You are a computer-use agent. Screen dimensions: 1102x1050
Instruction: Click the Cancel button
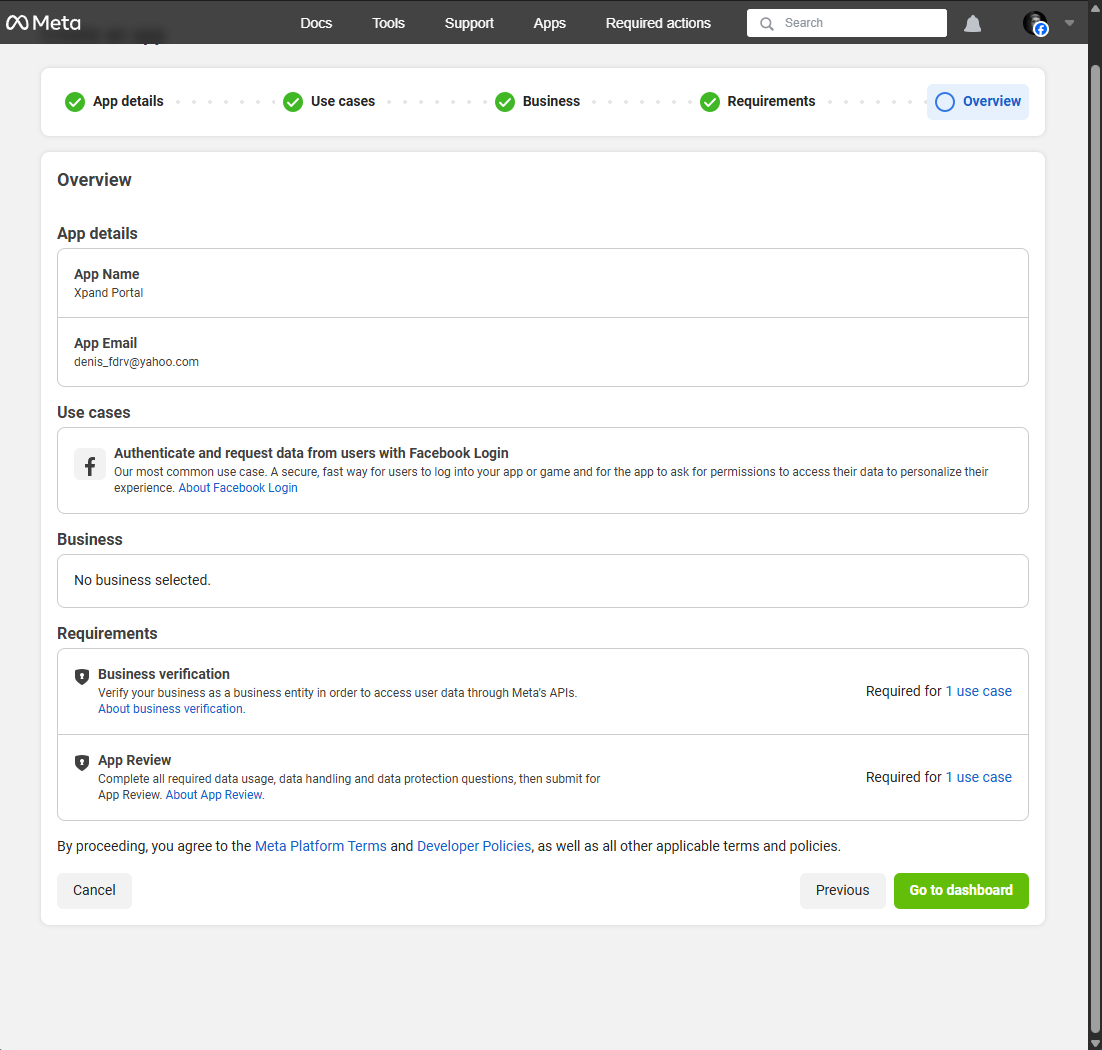[94, 890]
